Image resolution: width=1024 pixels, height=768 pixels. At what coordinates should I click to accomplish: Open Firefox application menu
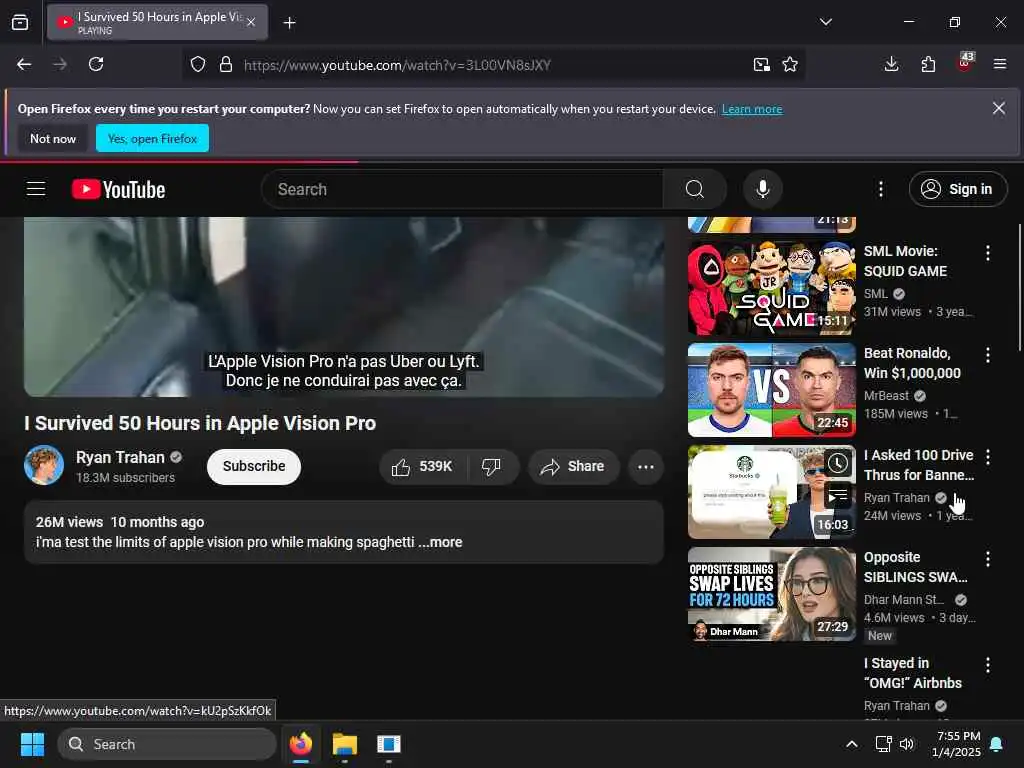1000,64
